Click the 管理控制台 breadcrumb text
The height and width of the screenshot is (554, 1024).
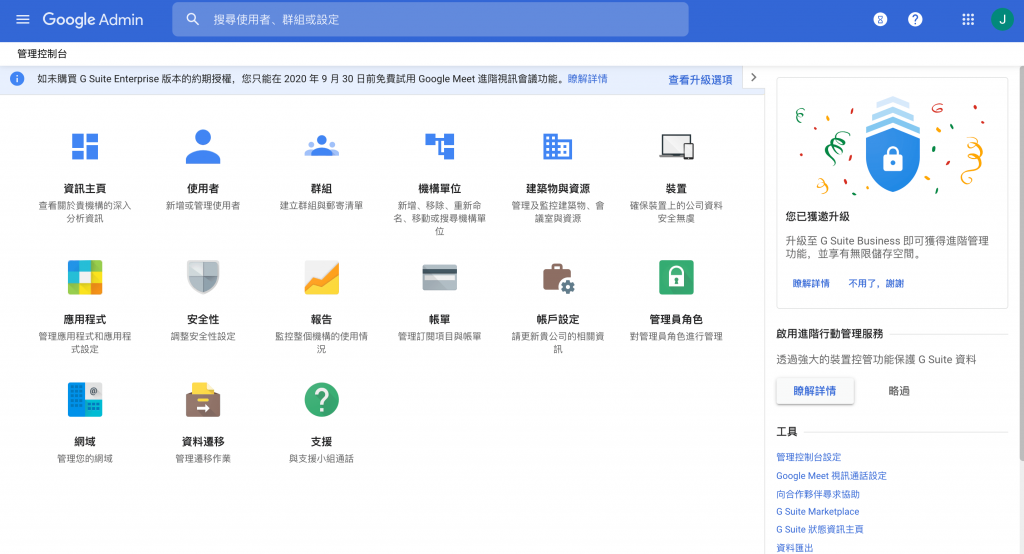click(x=42, y=54)
